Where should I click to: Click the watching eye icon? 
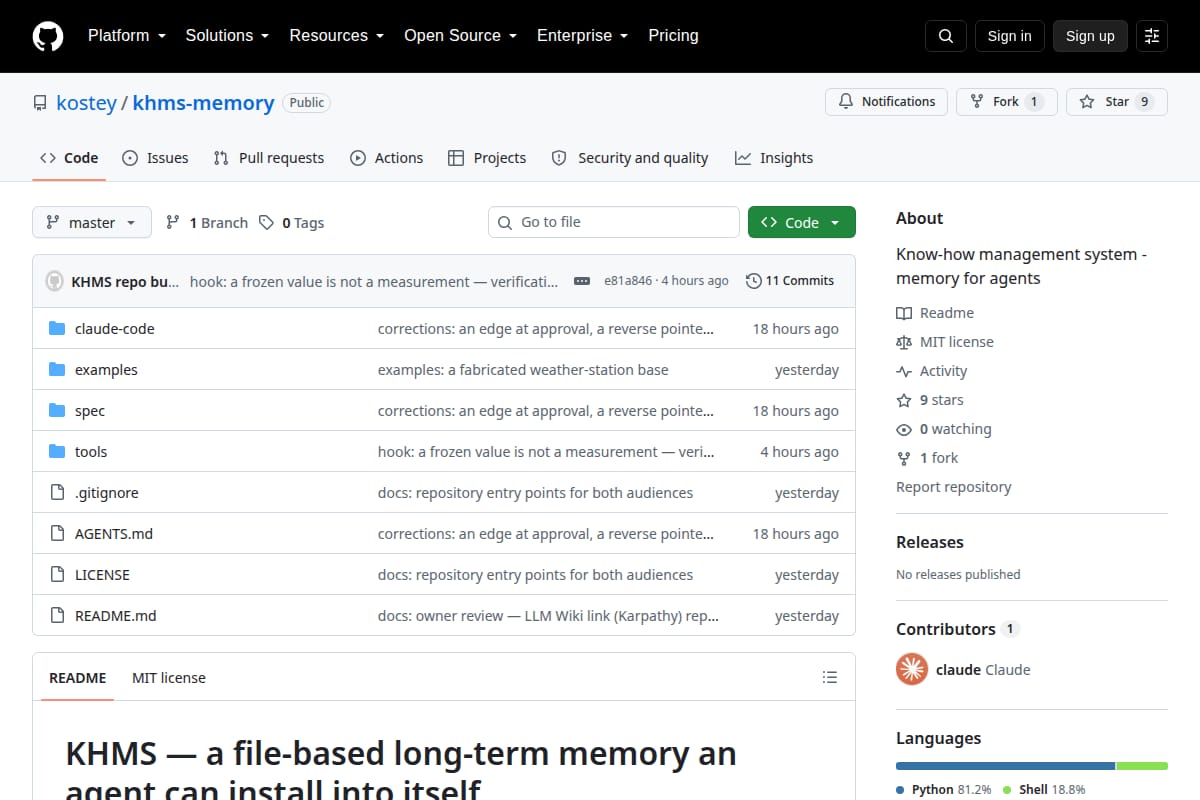tap(904, 429)
